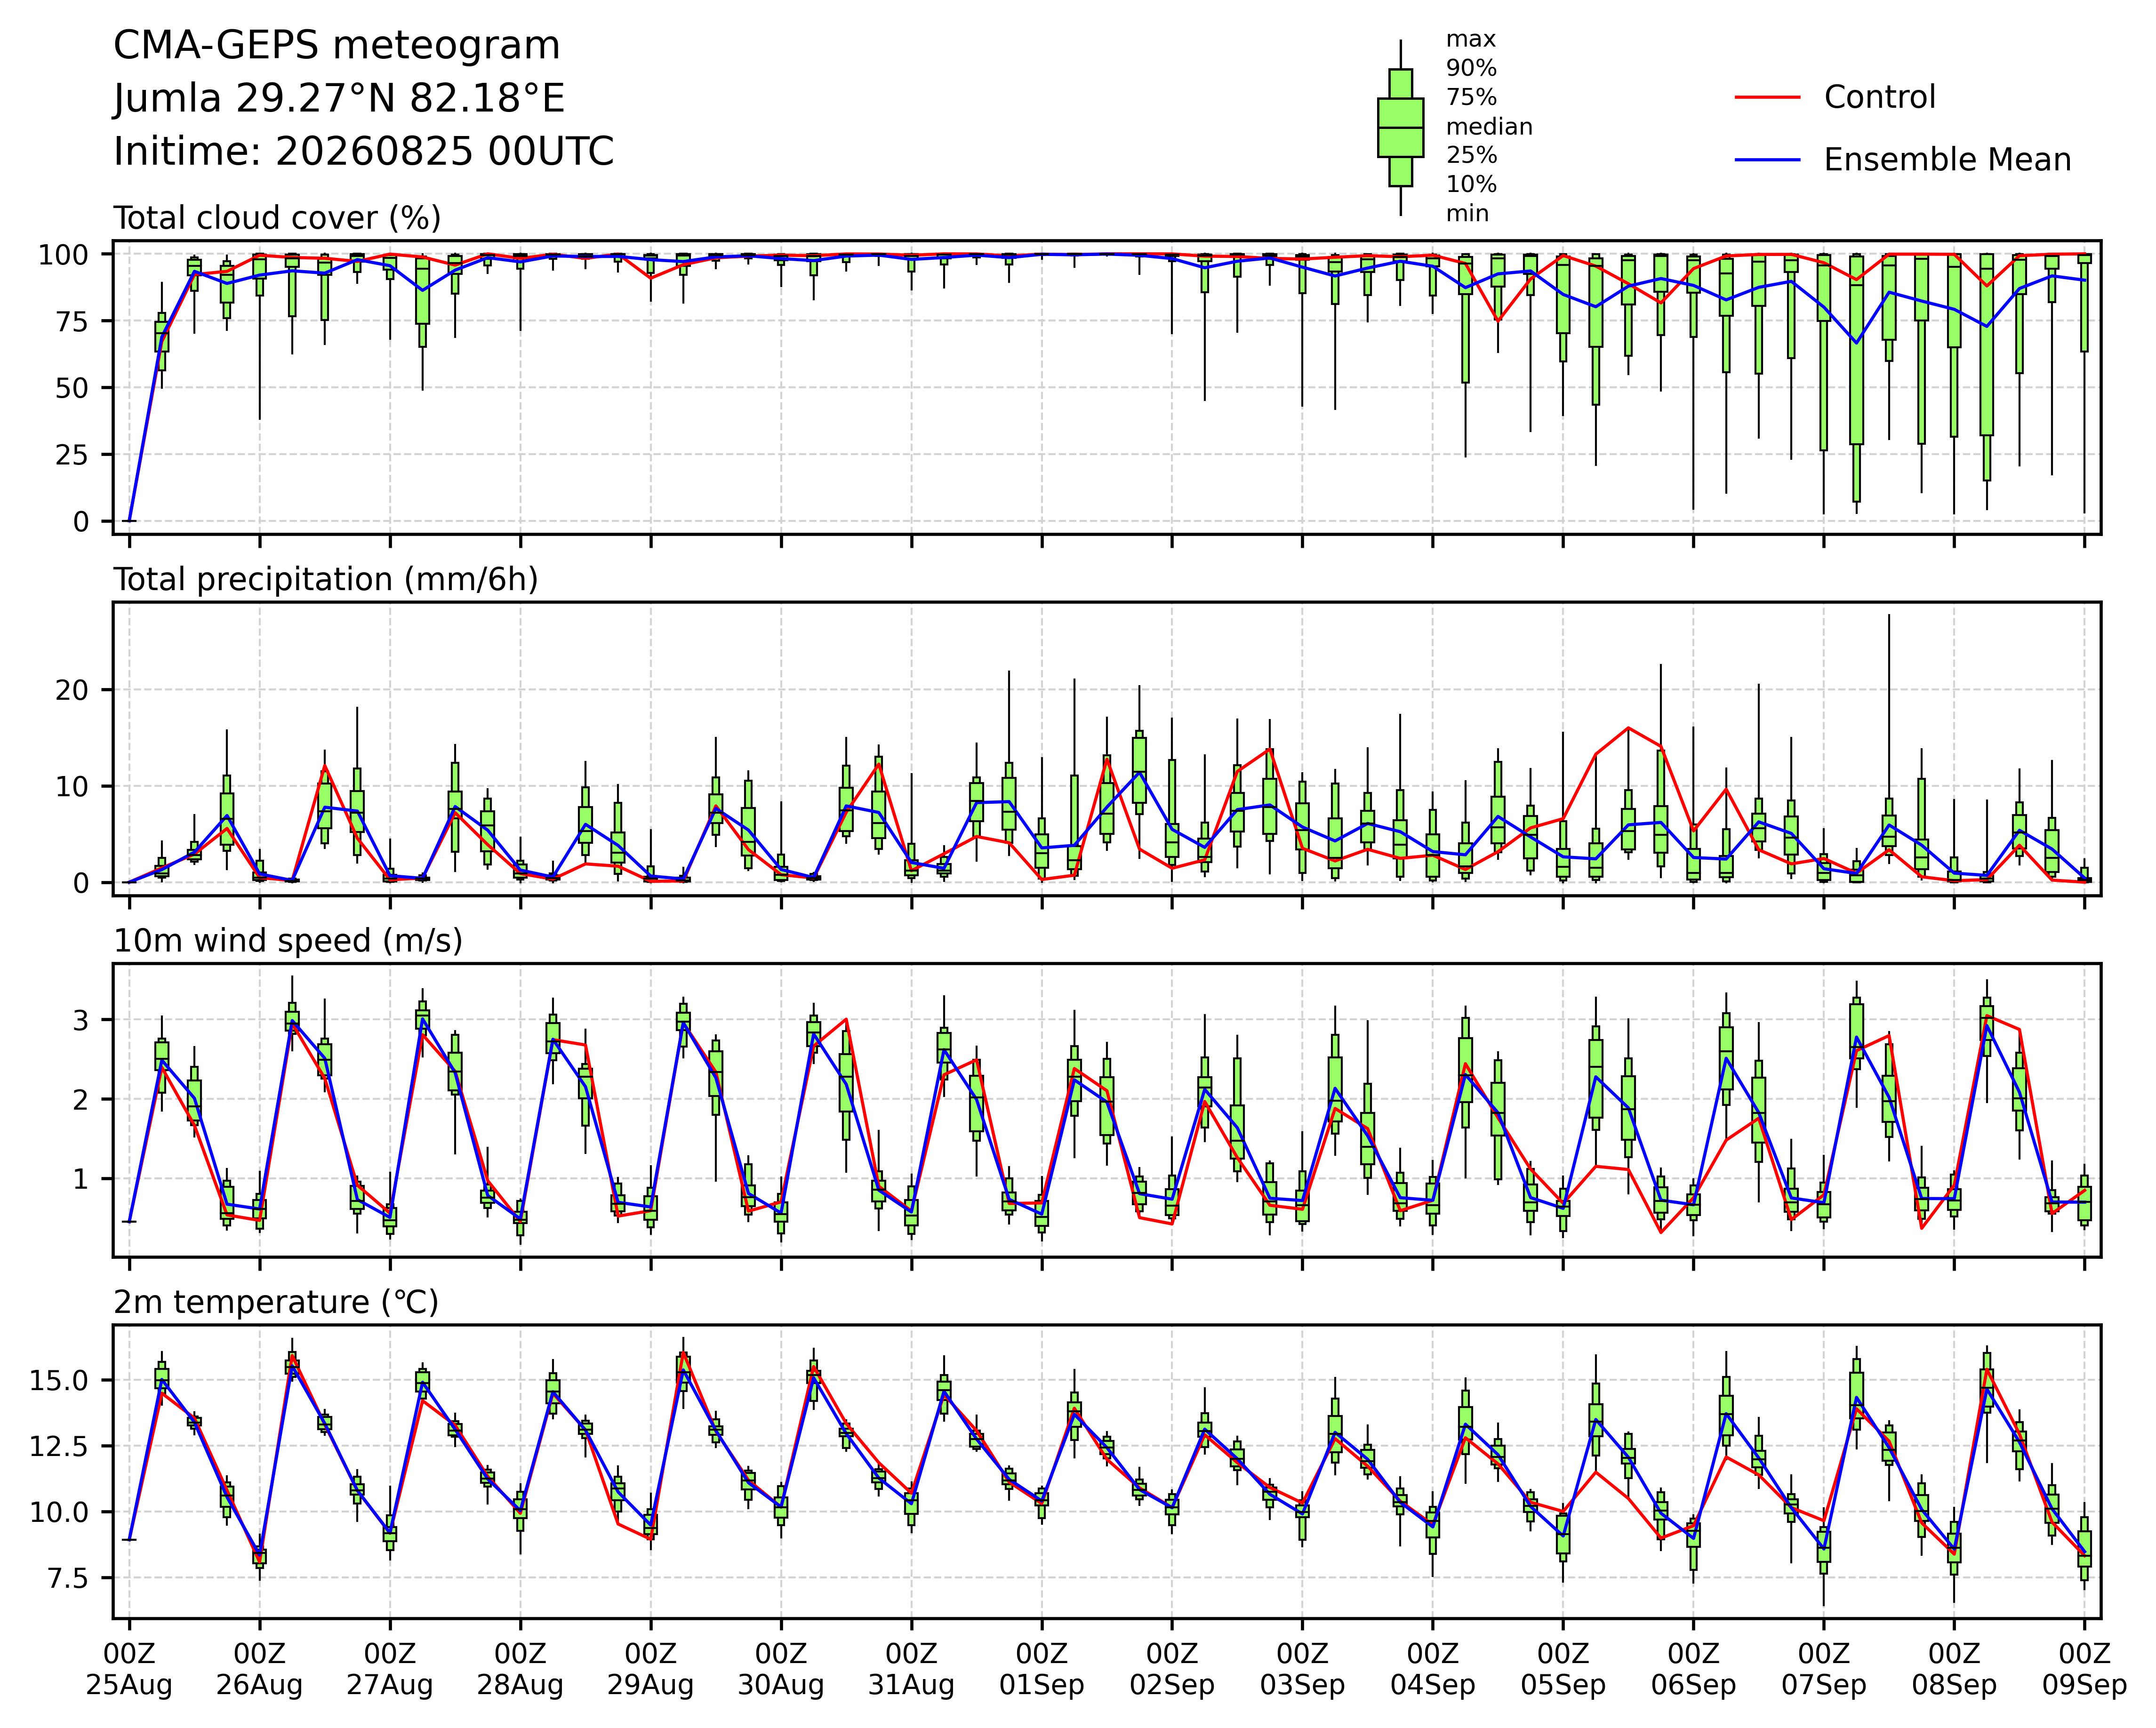Click the '7.5' tick on temperature axis
Image resolution: width=2156 pixels, height=1728 pixels.
point(67,1579)
